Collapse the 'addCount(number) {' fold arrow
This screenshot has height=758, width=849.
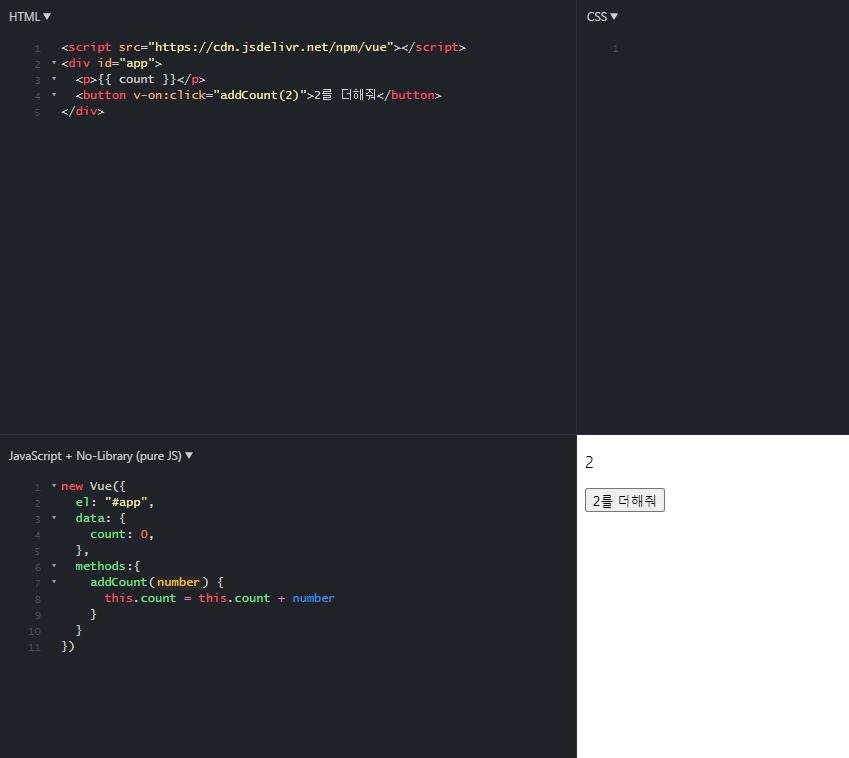[54, 581]
